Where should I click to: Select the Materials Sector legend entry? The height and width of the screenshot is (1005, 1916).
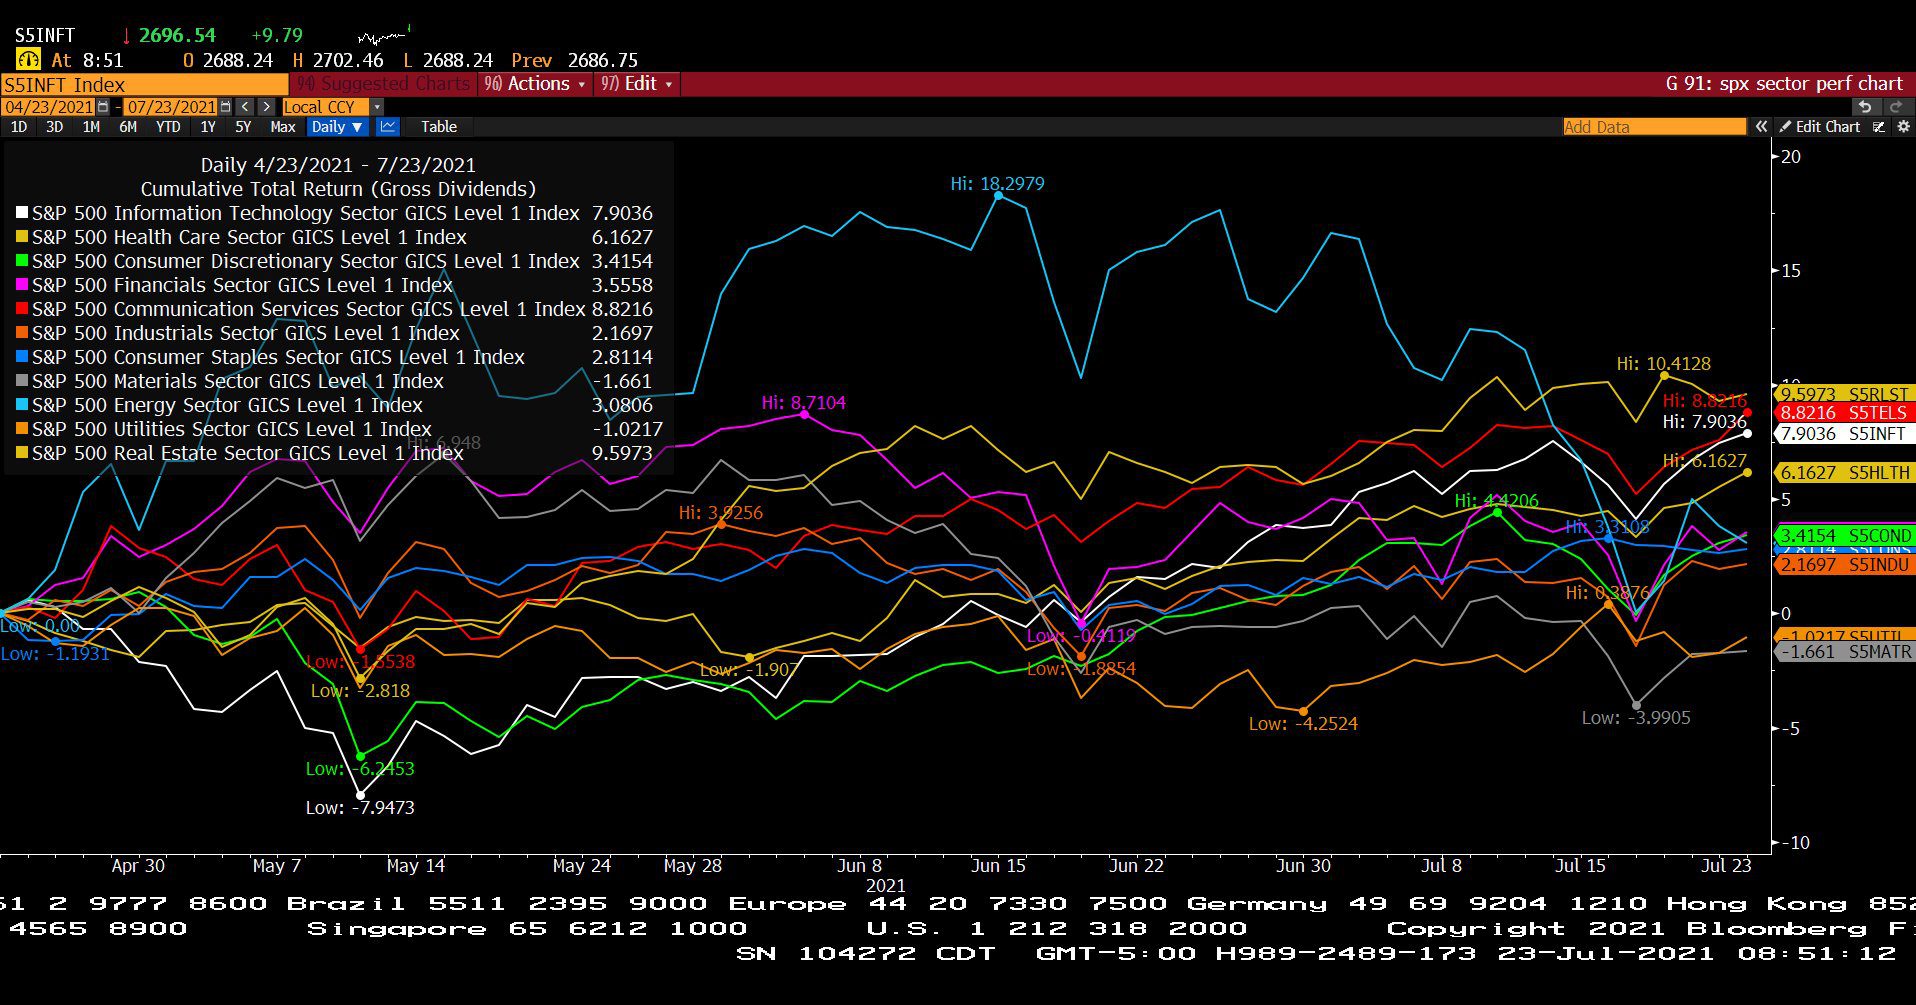(335, 381)
